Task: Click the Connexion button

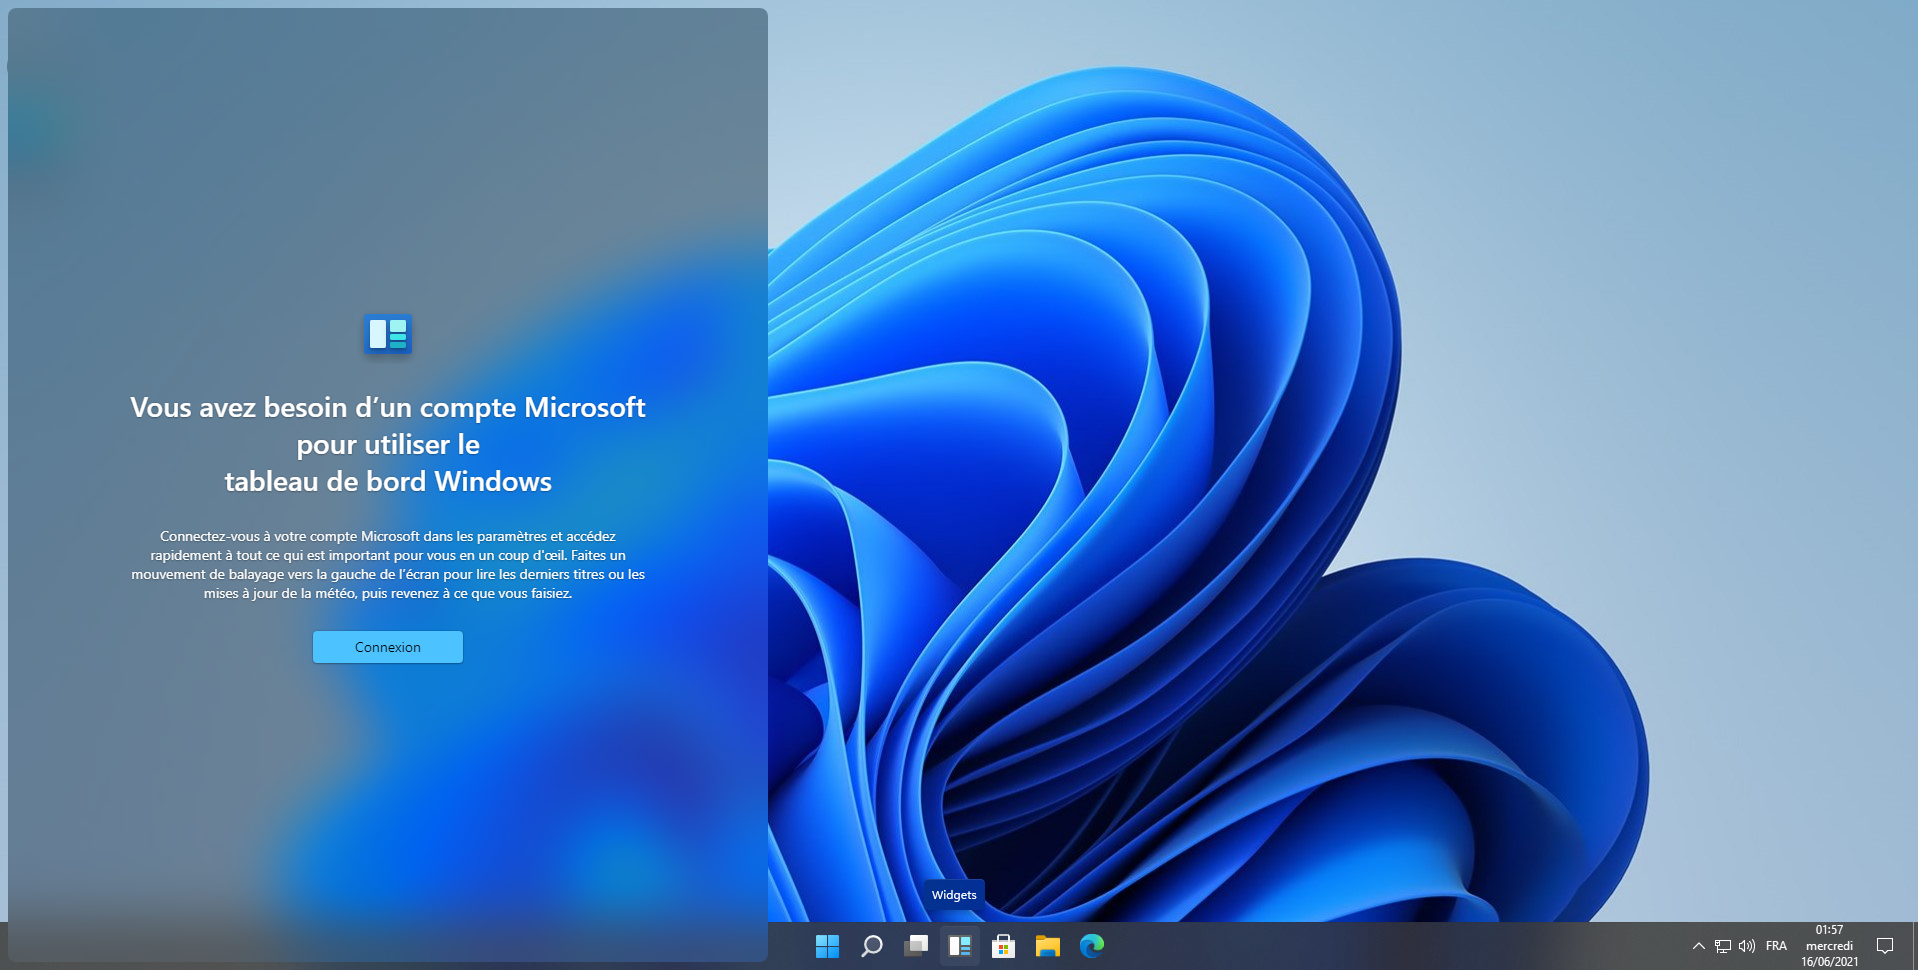Action: (x=387, y=647)
